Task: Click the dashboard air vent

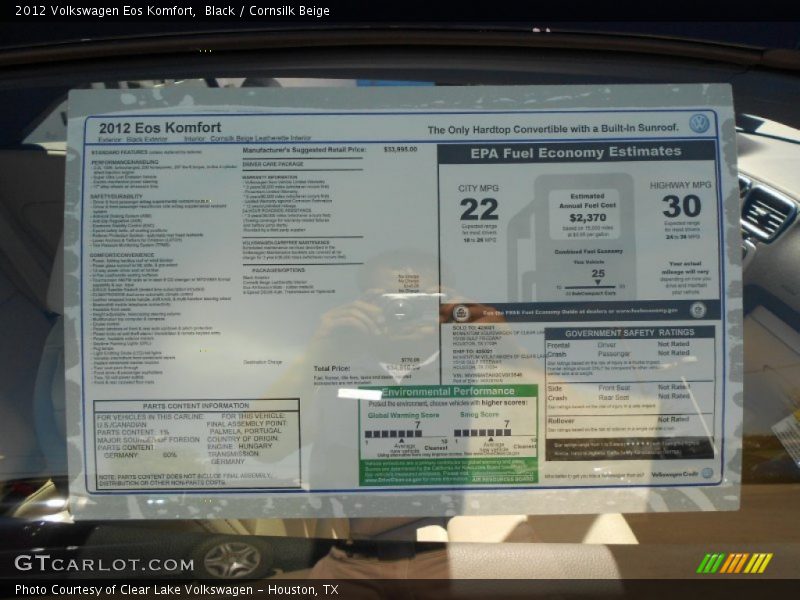Action: pos(765,213)
